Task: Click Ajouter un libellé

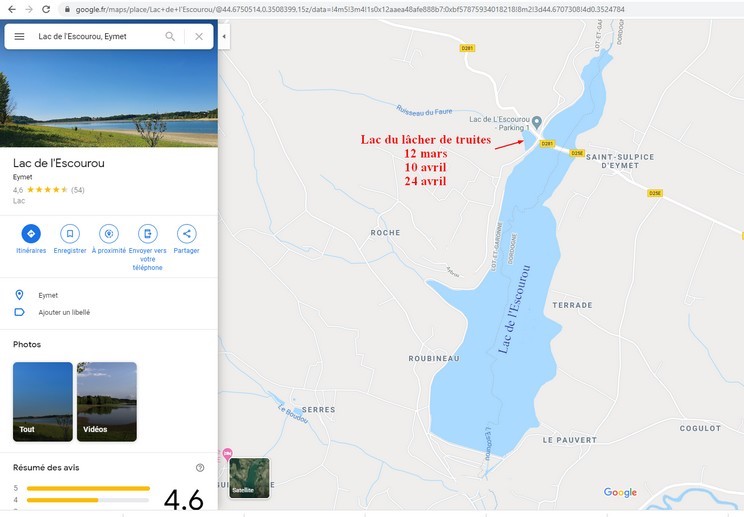Action: click(64, 312)
